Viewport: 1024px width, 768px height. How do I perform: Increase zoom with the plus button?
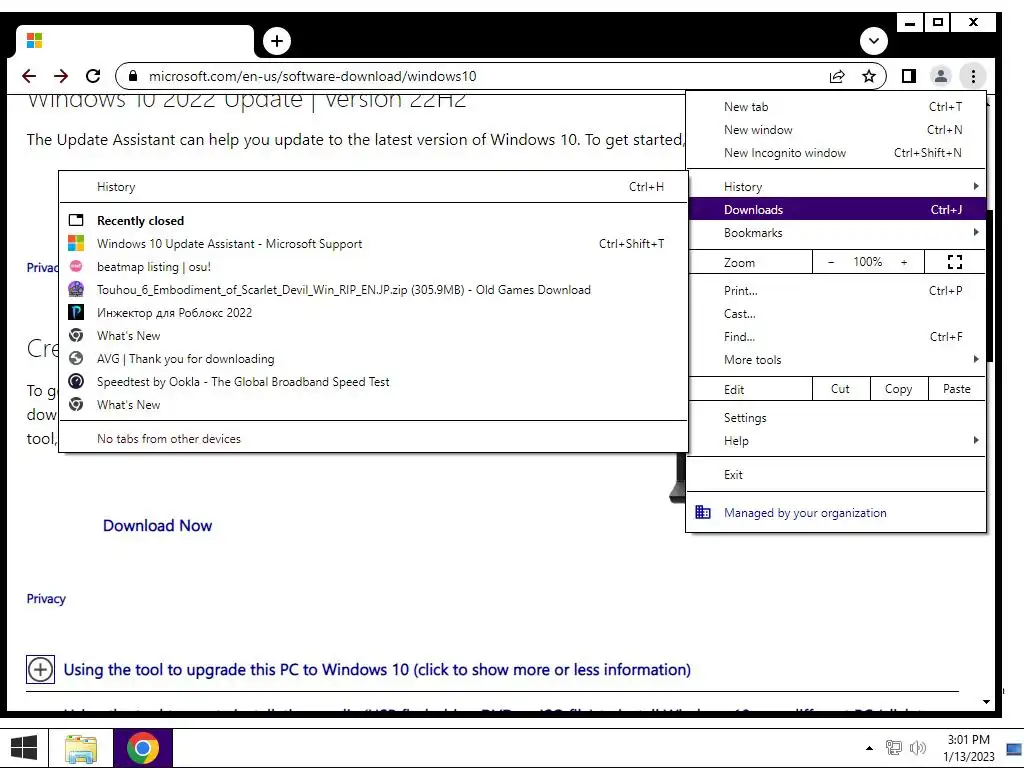point(904,262)
